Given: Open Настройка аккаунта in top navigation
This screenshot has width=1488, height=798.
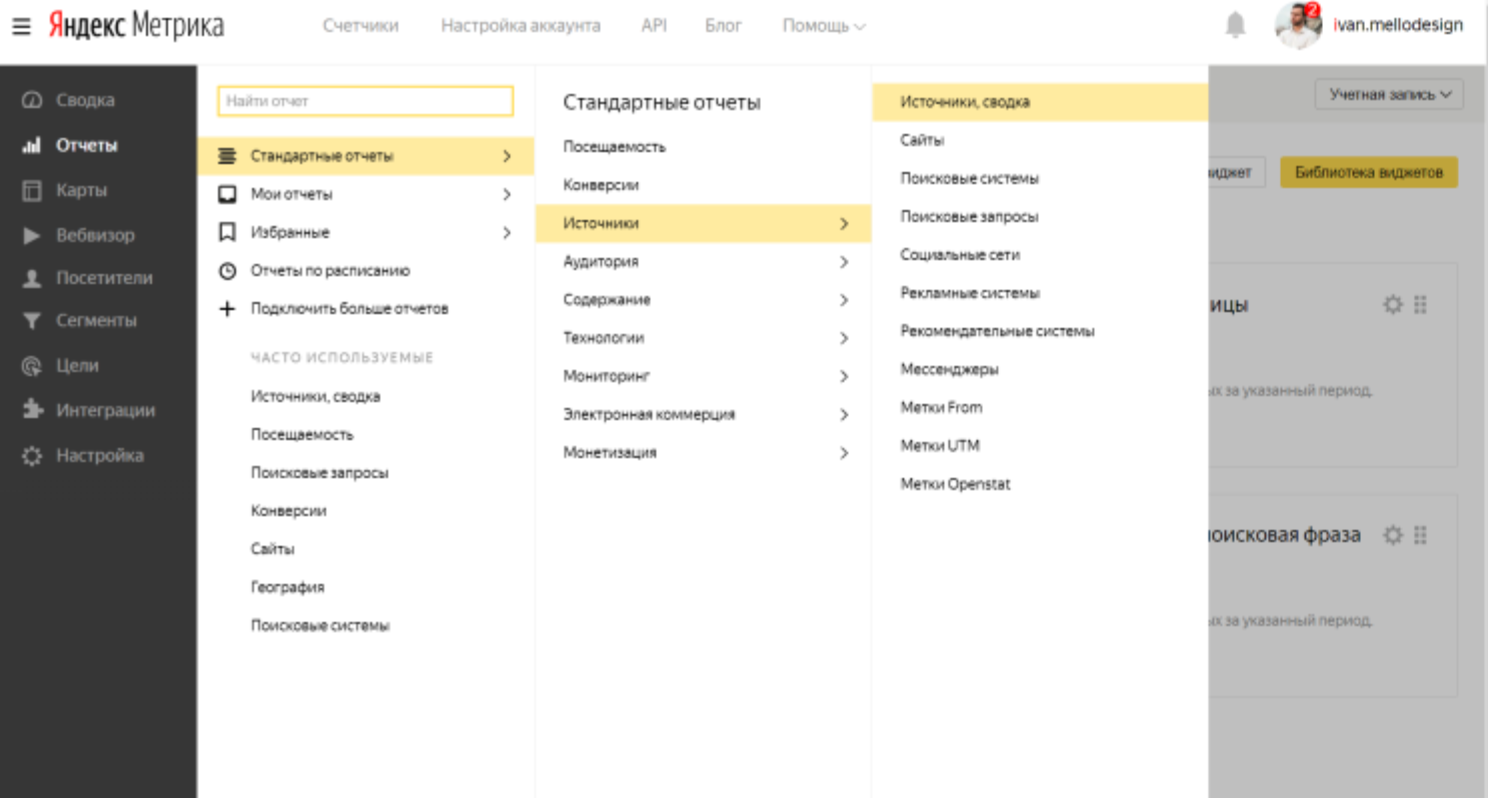Looking at the screenshot, I should [520, 26].
